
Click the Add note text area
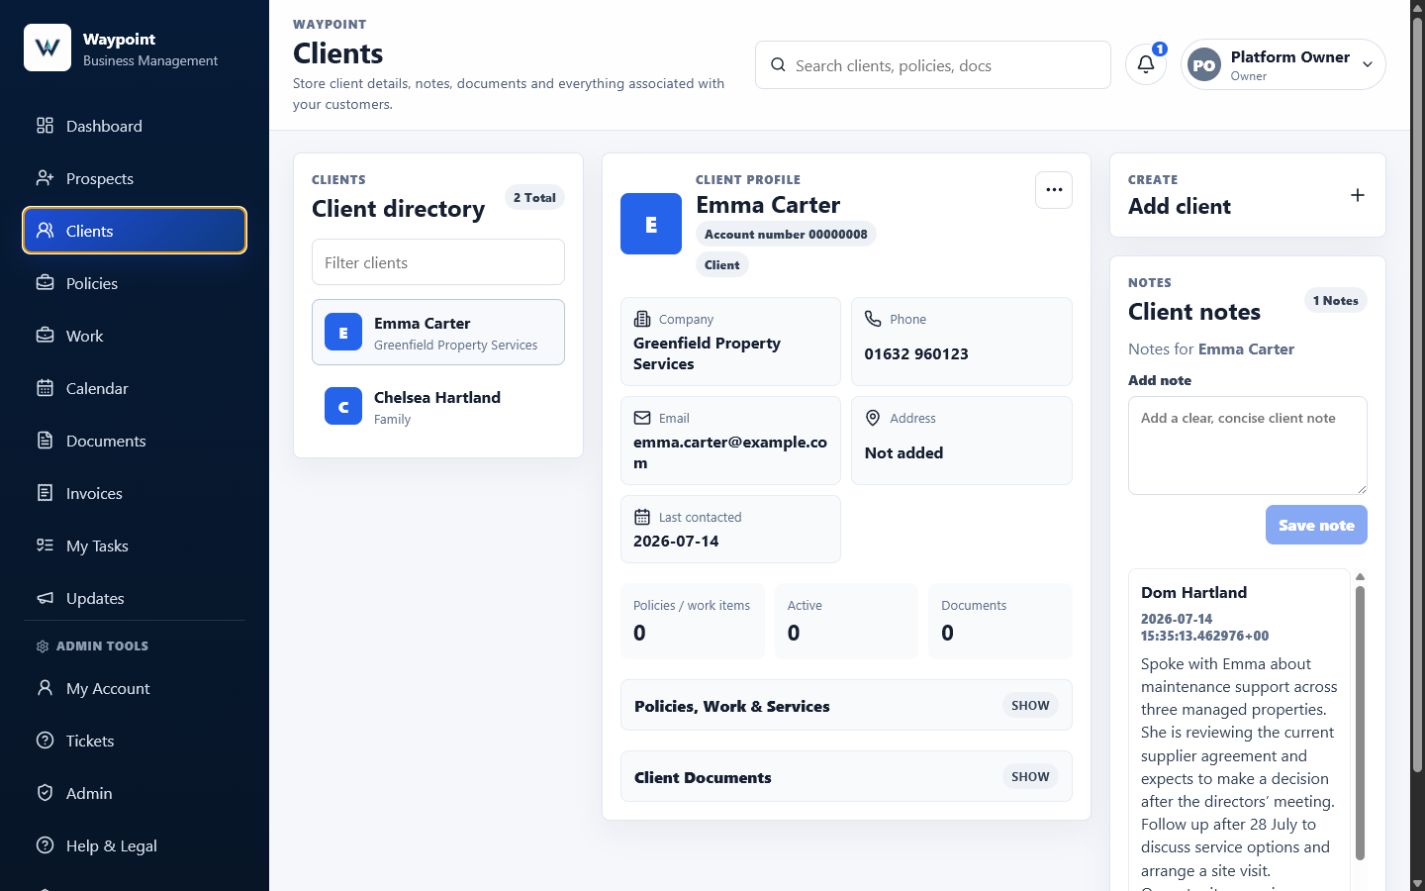pyautogui.click(x=1247, y=446)
